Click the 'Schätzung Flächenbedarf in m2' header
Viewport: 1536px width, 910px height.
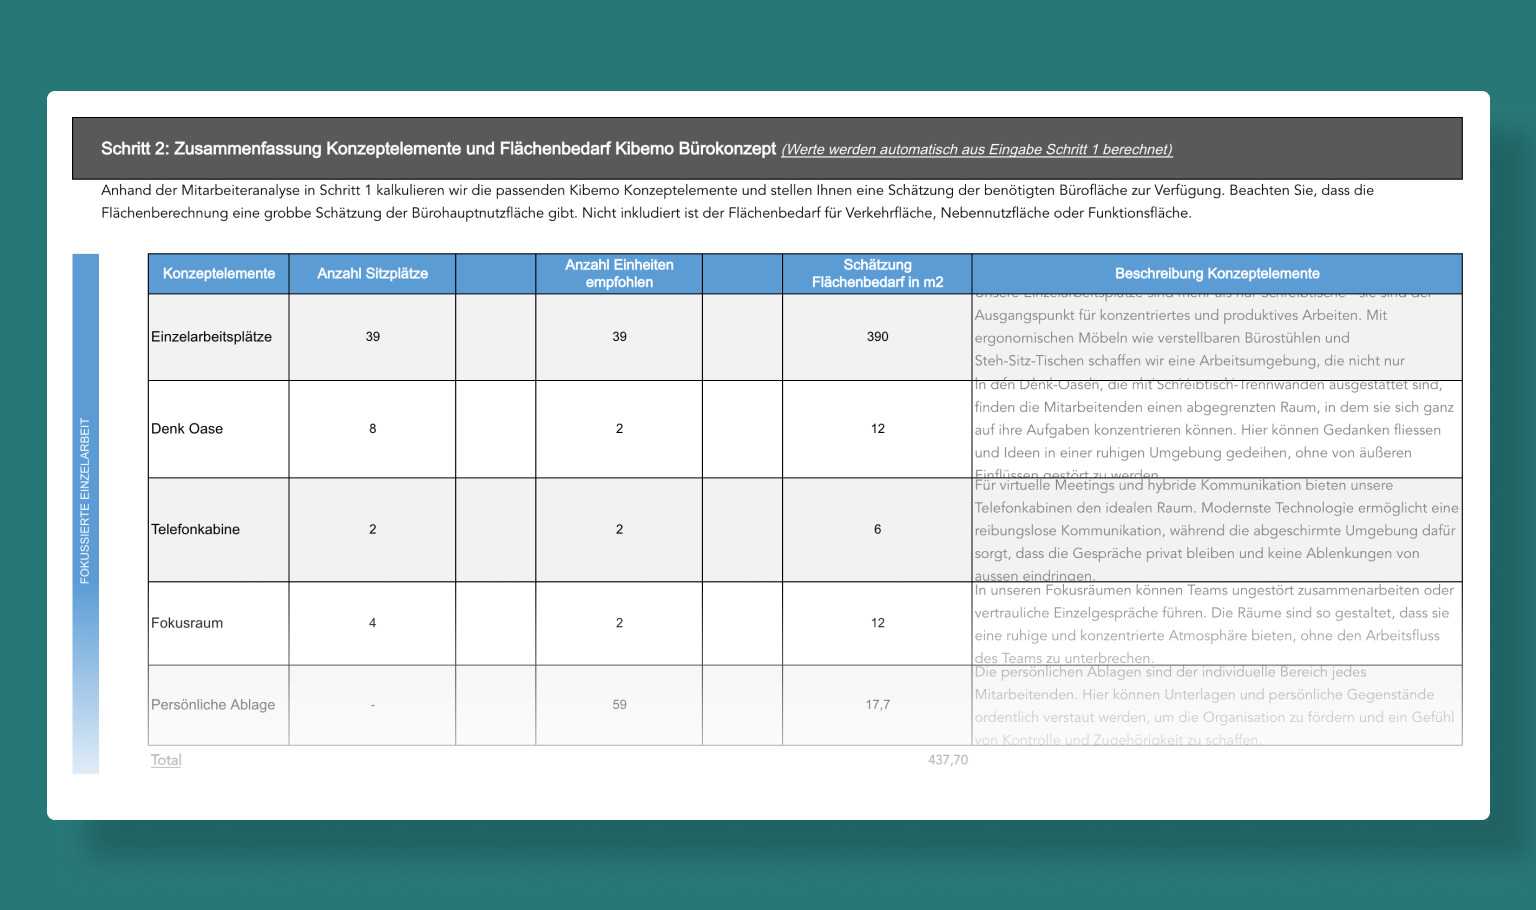click(877, 274)
